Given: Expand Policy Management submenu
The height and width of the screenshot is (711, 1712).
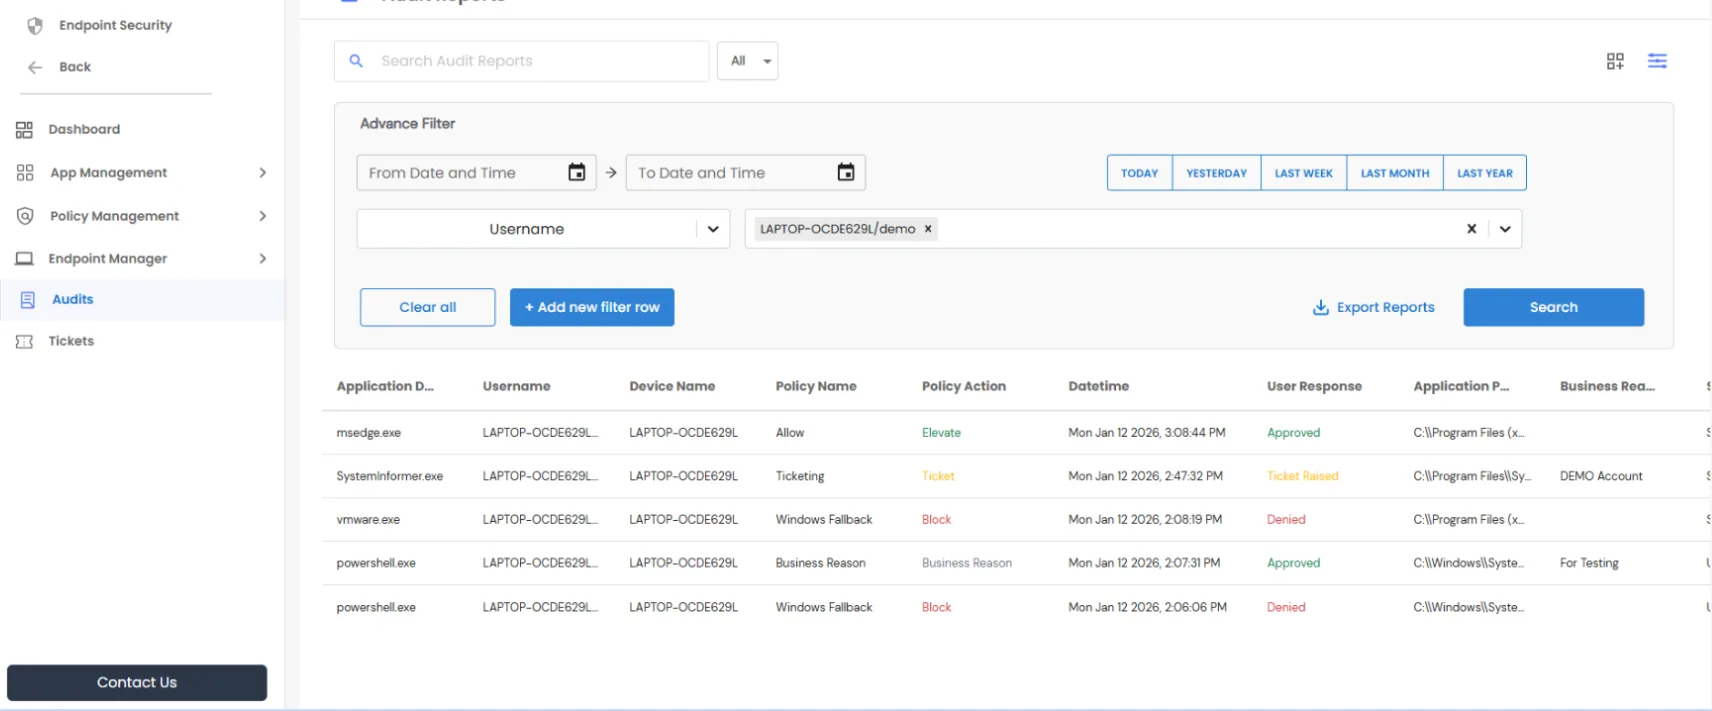Looking at the screenshot, I should tap(262, 216).
